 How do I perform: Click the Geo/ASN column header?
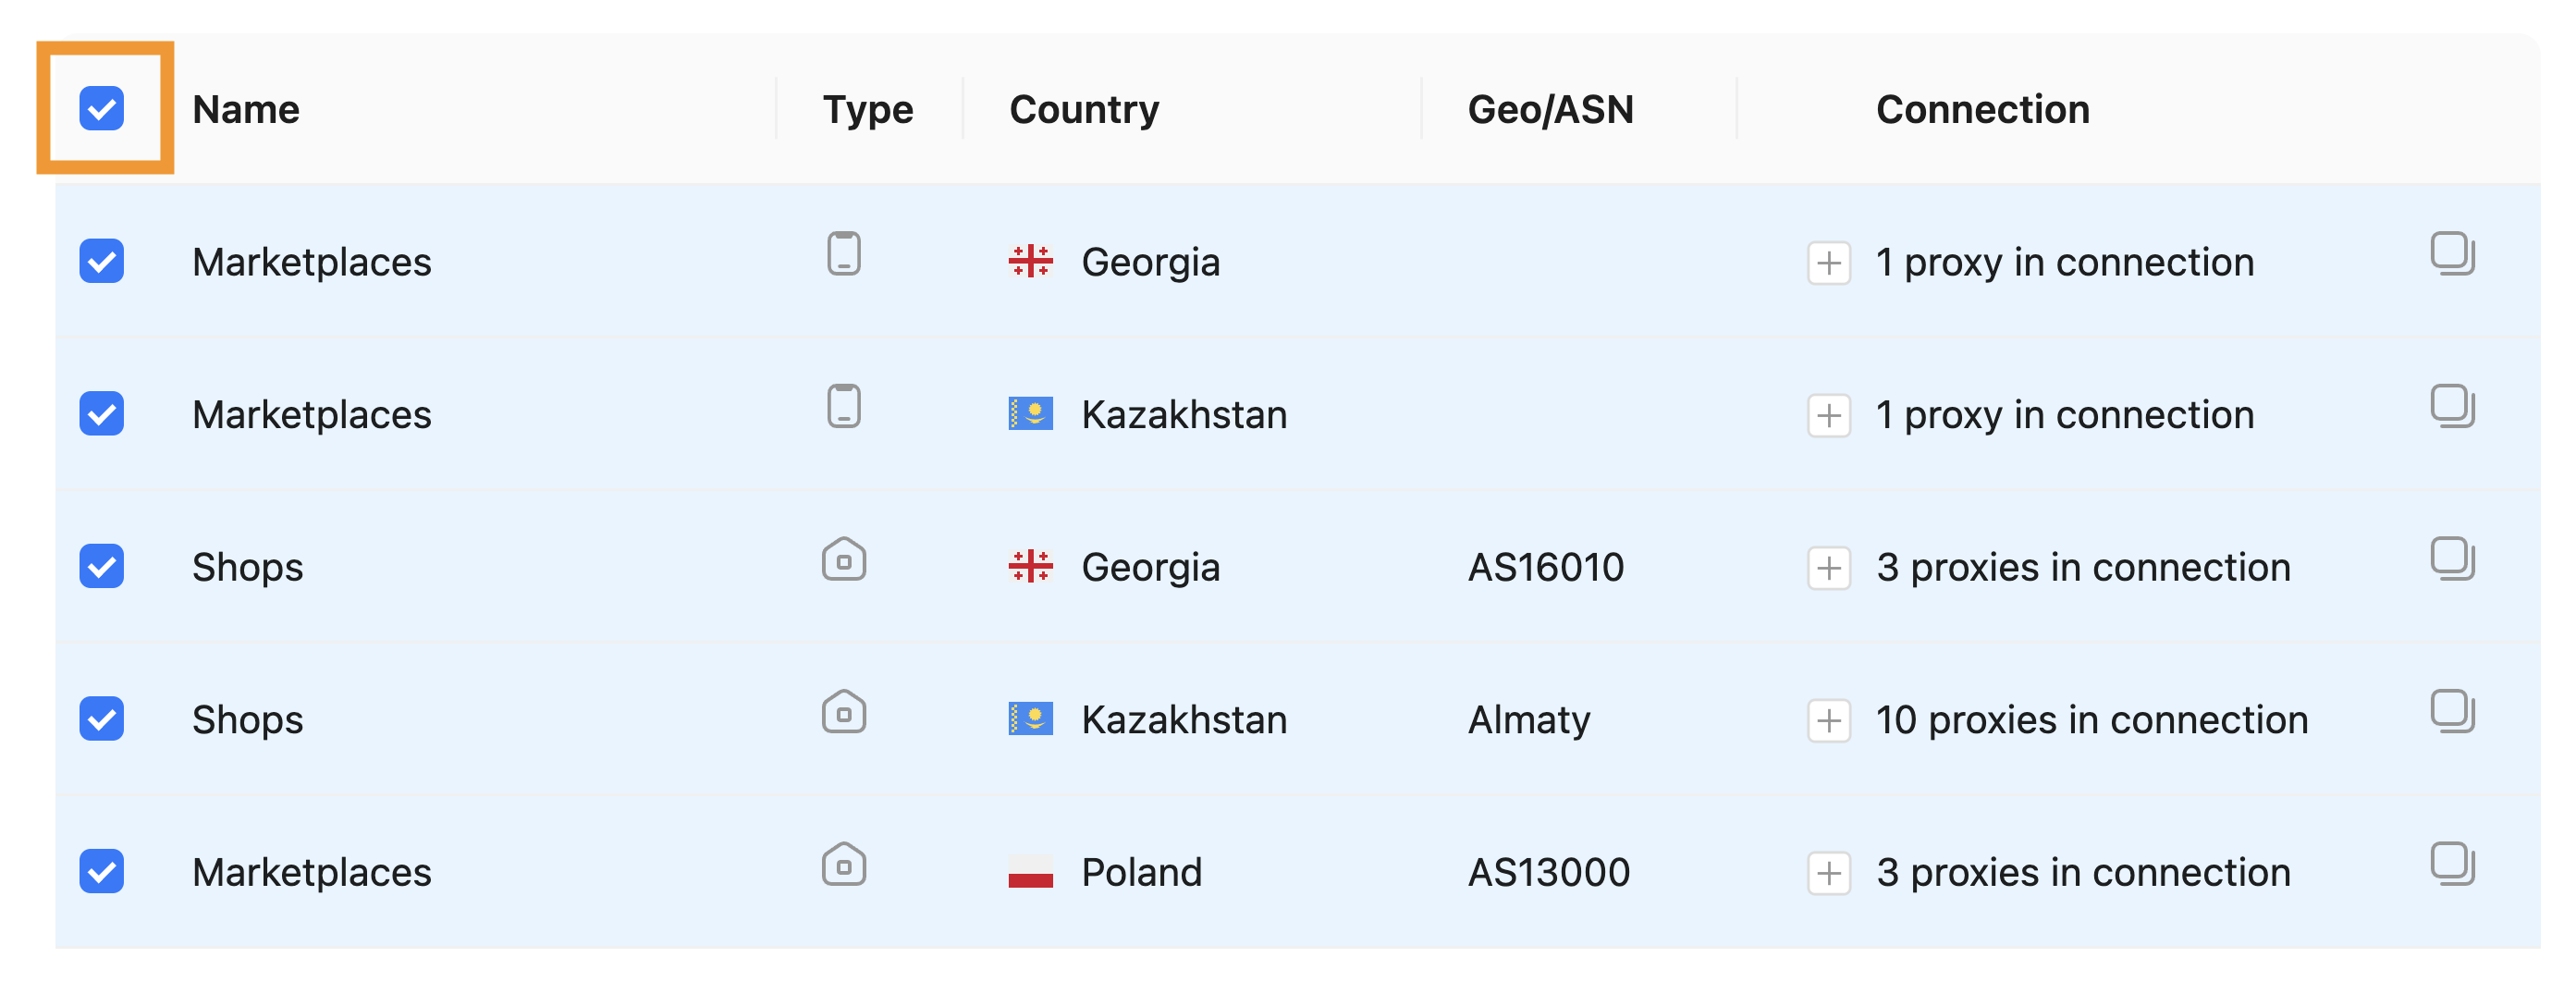coord(1550,109)
